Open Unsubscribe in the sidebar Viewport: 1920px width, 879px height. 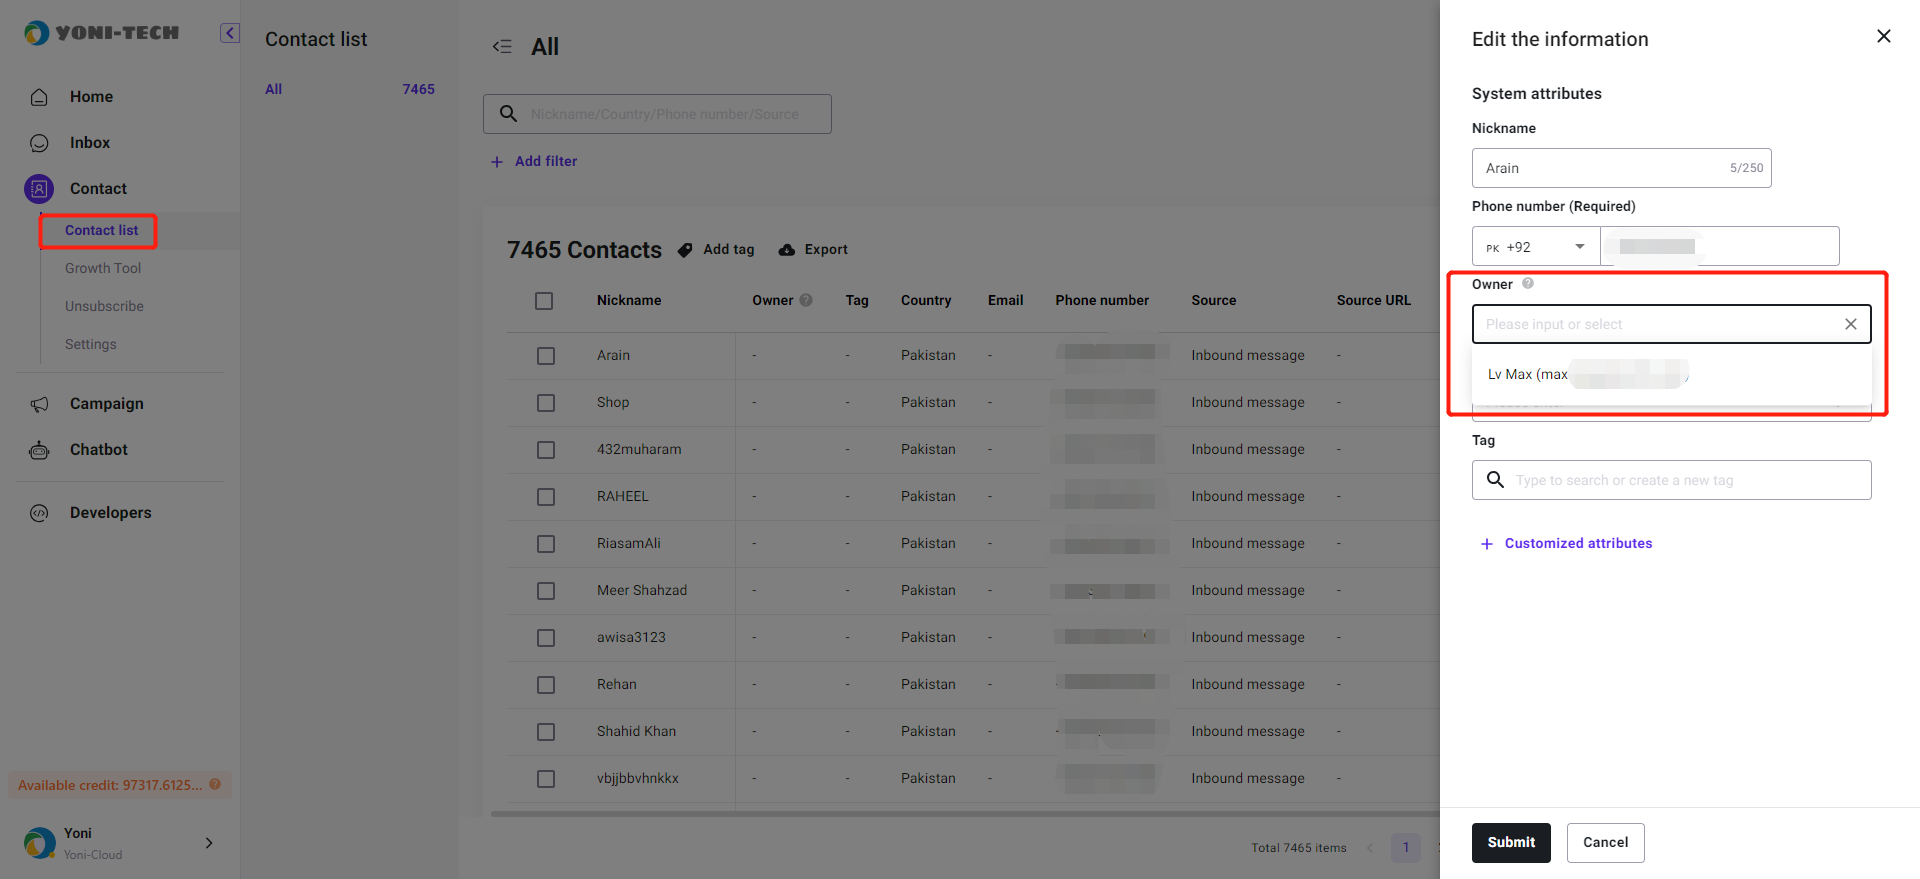tap(104, 307)
